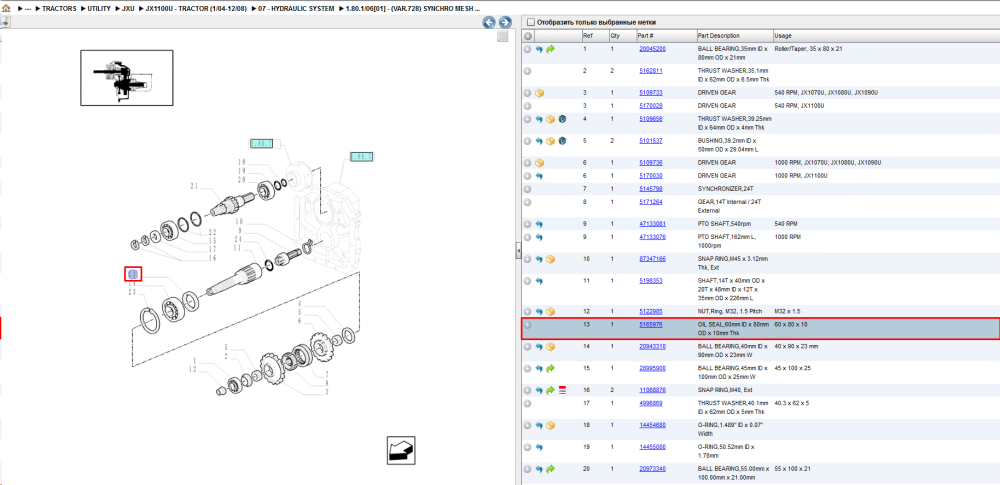Click green forward arrow for part 28995900
The height and width of the screenshot is (485, 1000).
coord(550,369)
